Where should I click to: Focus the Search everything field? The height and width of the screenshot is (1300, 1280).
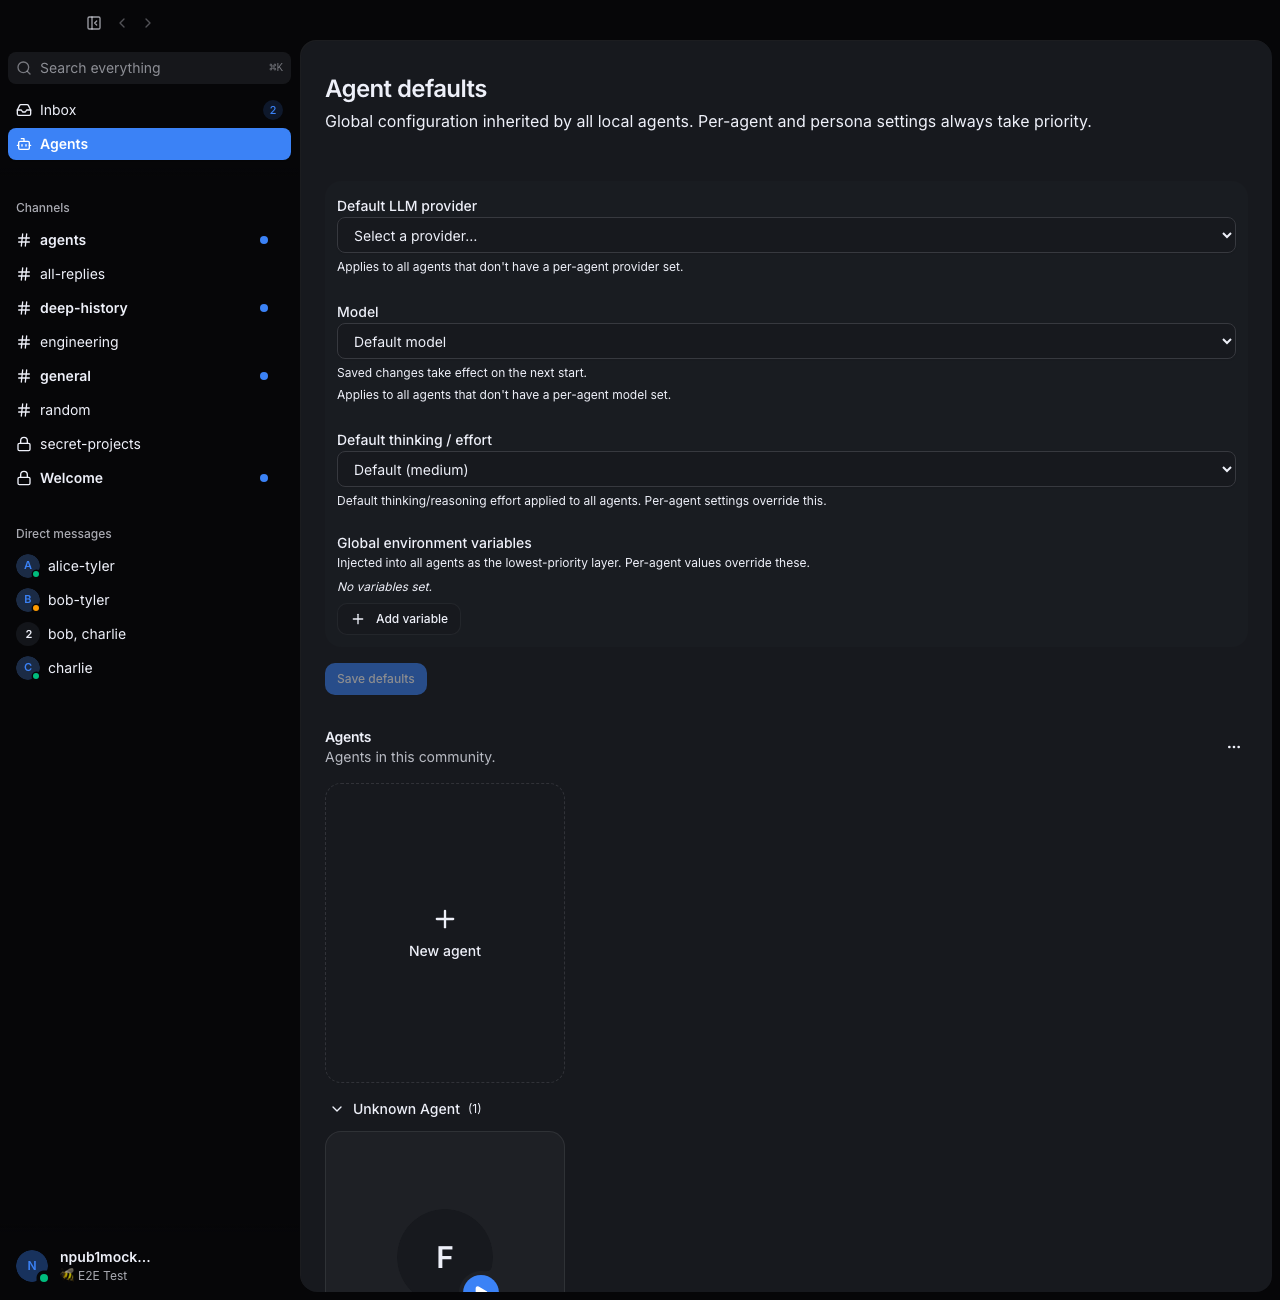pyautogui.click(x=150, y=68)
